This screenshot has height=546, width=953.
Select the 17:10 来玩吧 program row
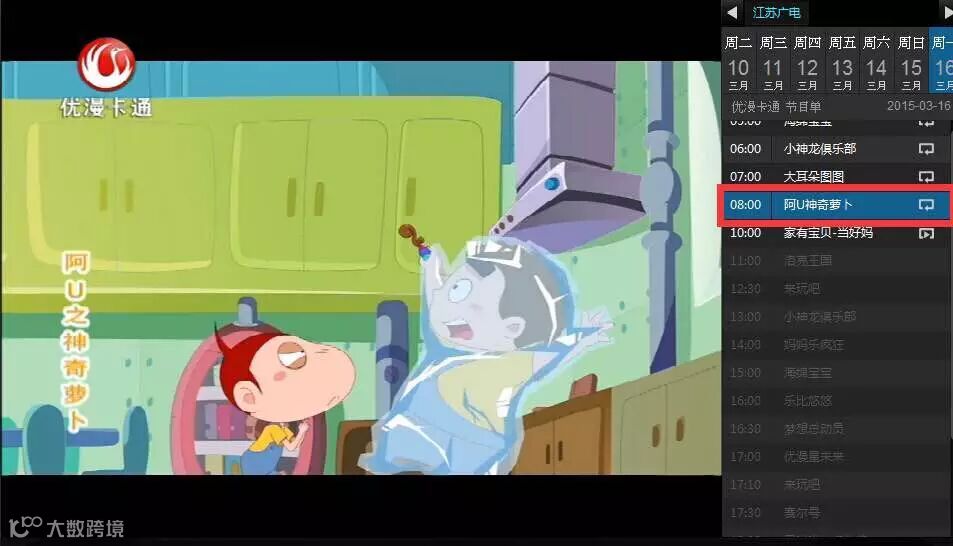(836, 485)
